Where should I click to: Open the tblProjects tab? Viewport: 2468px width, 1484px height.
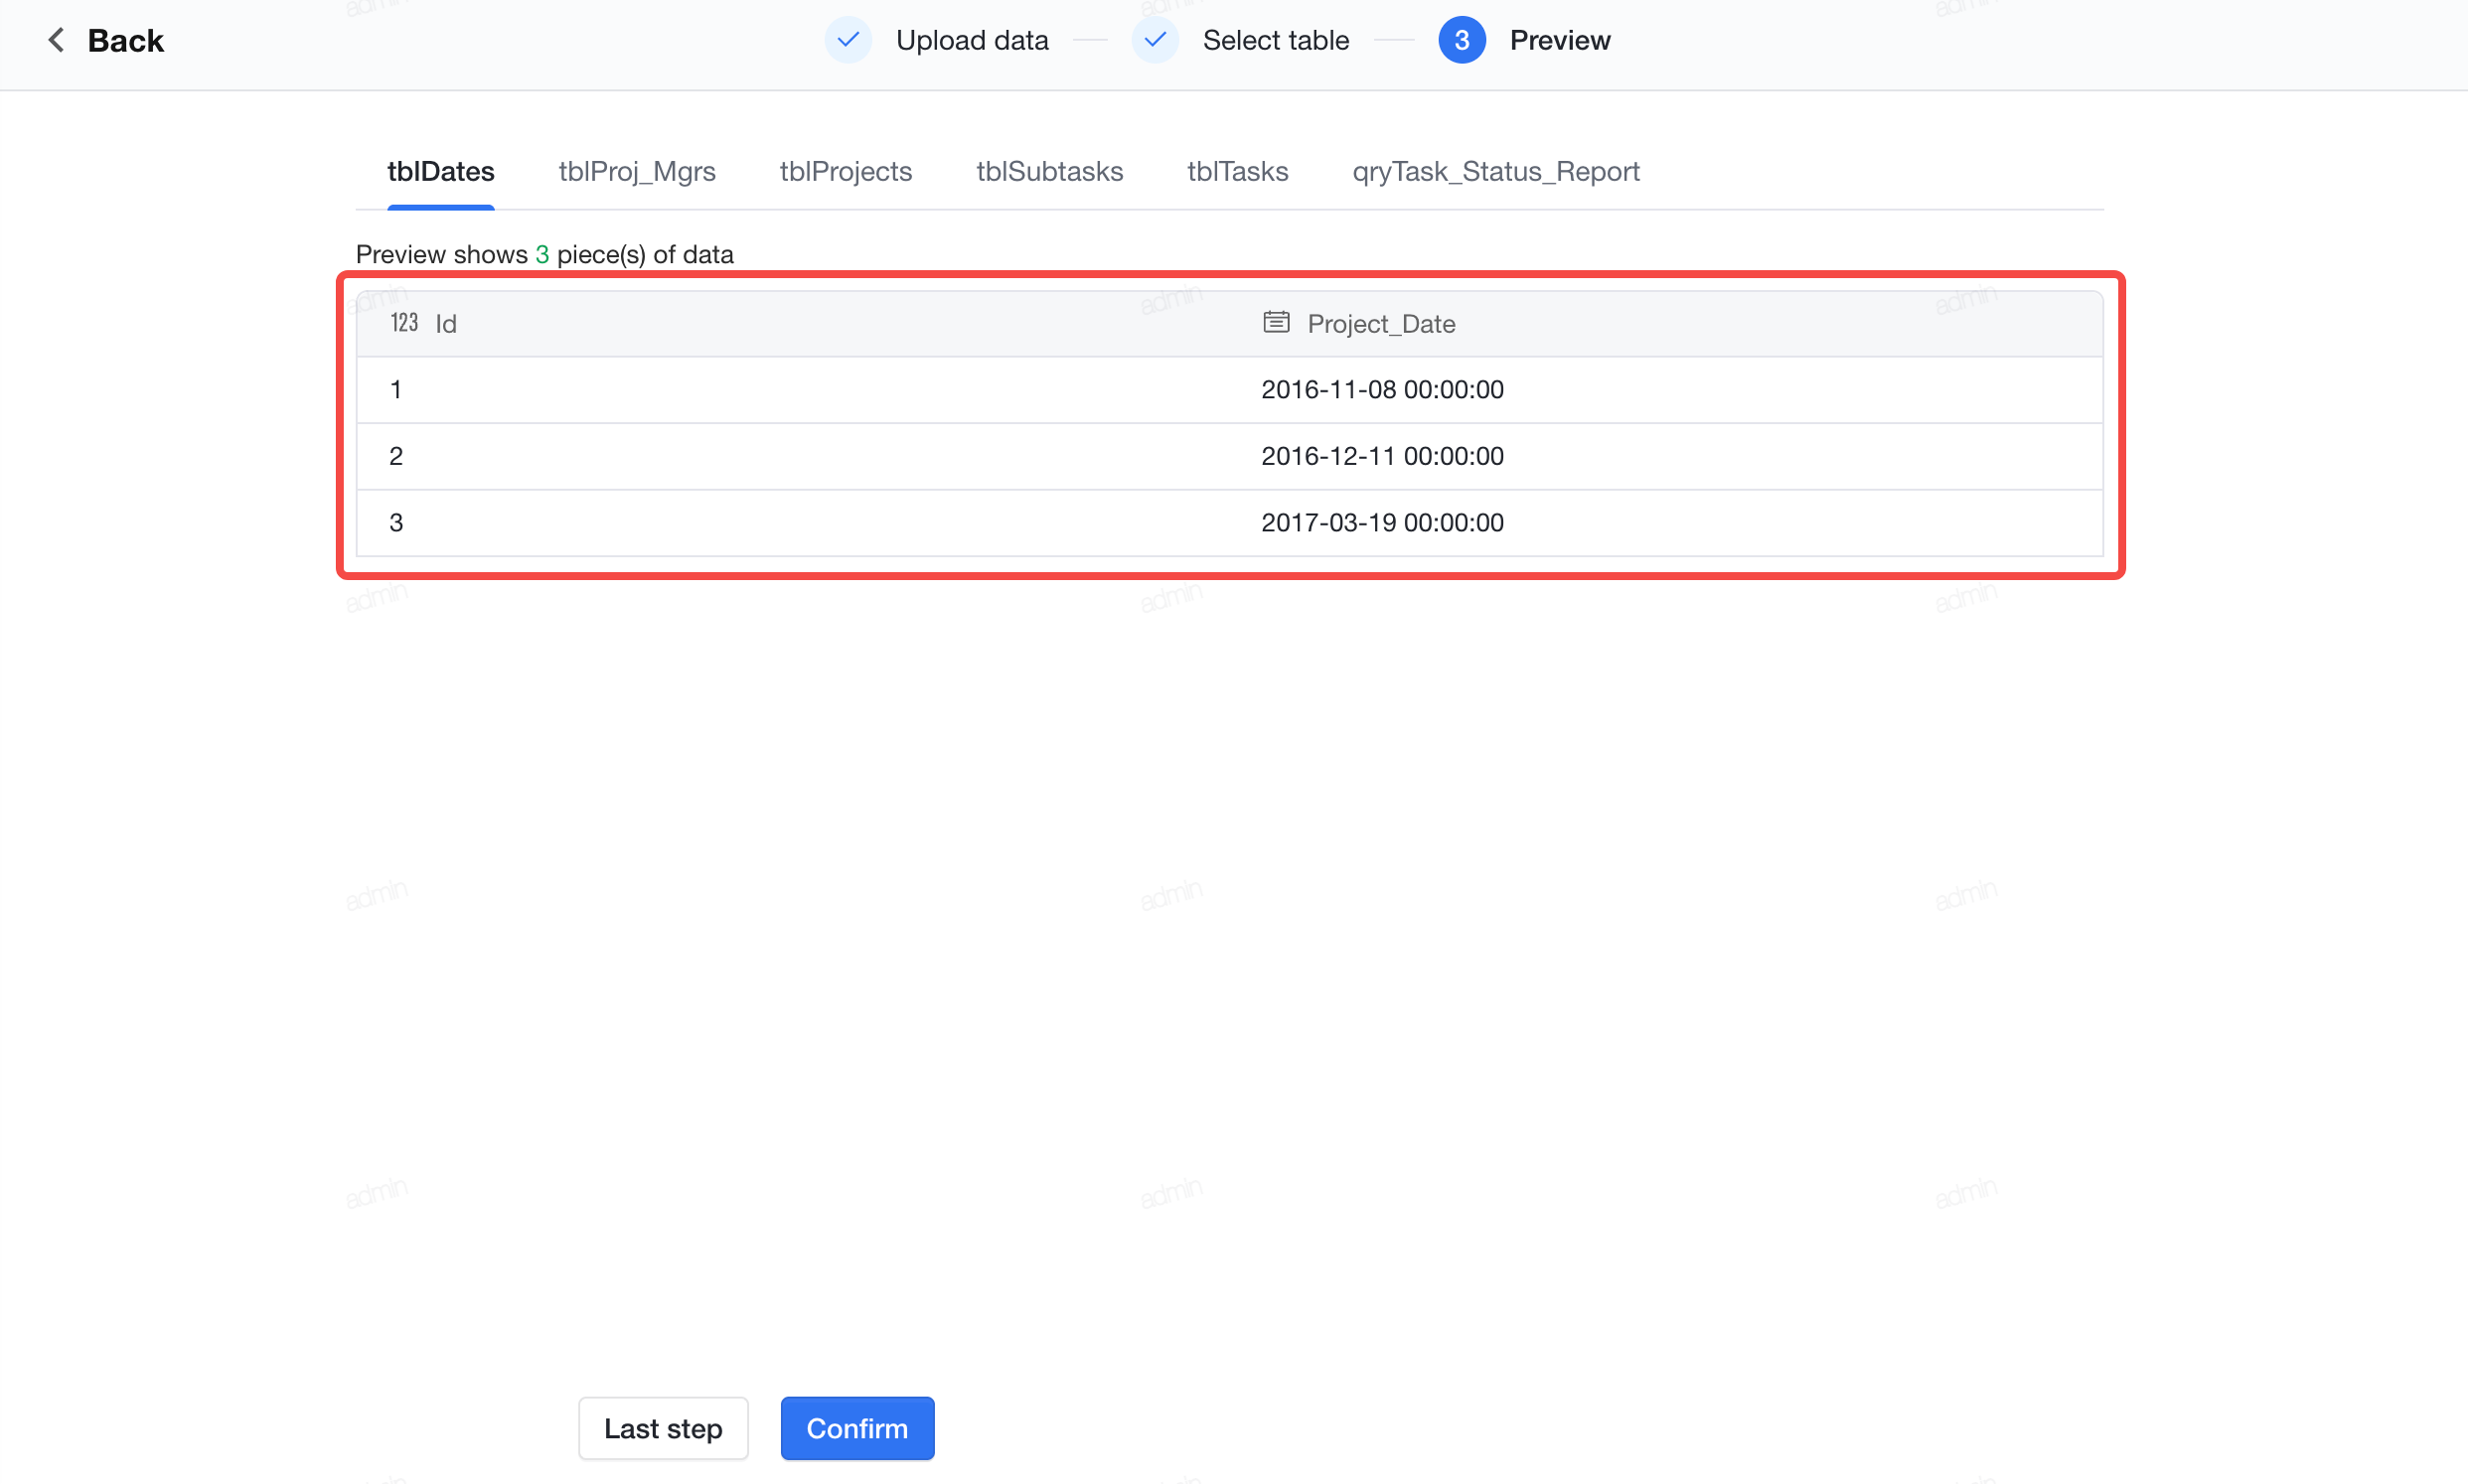coord(846,172)
